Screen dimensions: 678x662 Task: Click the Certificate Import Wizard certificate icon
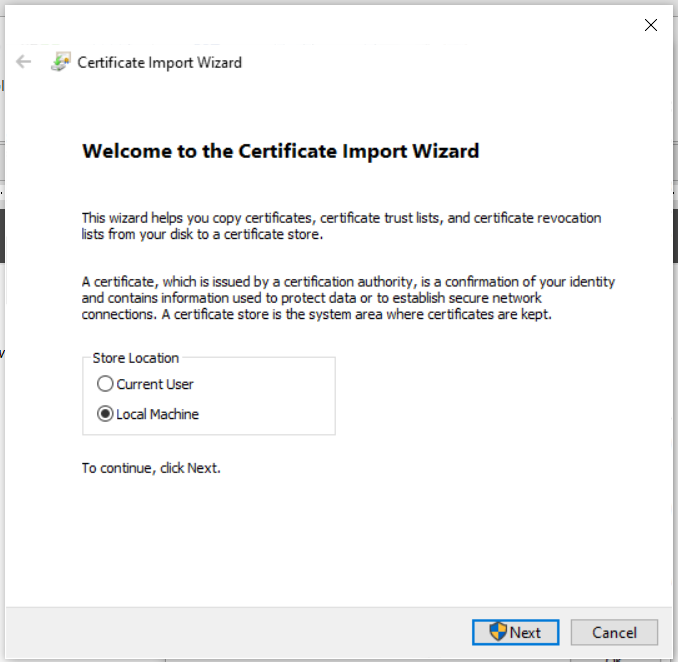click(61, 62)
